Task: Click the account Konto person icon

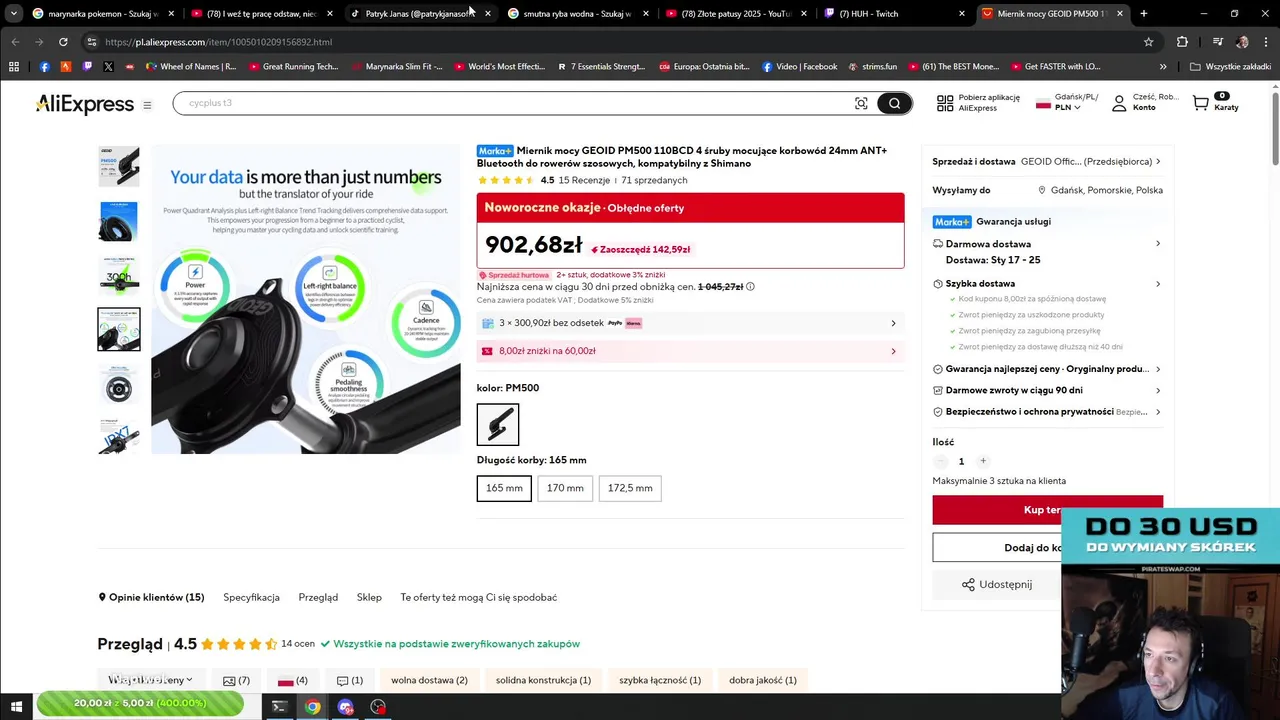Action: tap(1119, 103)
